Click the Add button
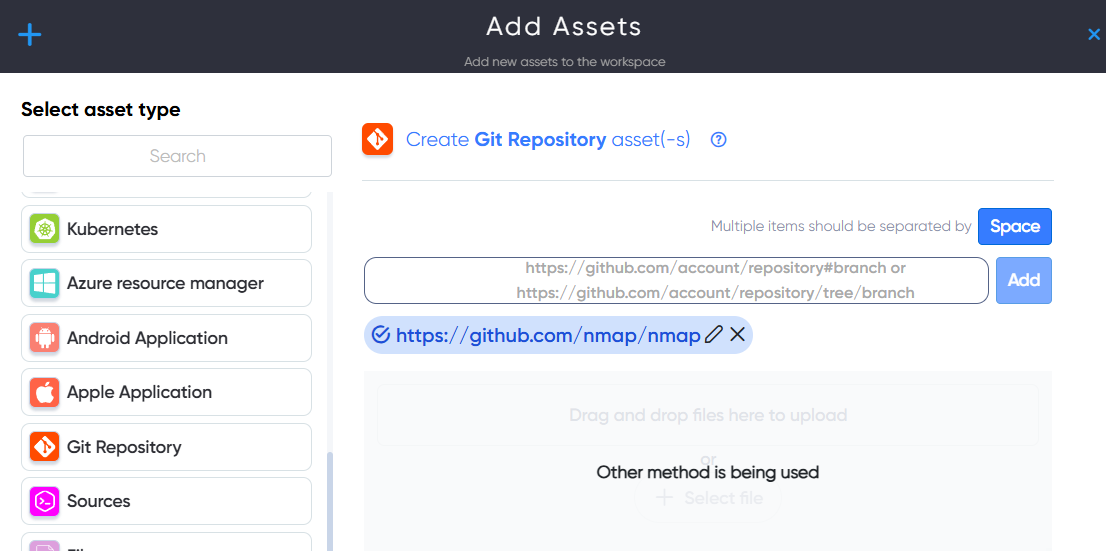This screenshot has width=1106, height=551. [x=1023, y=281]
